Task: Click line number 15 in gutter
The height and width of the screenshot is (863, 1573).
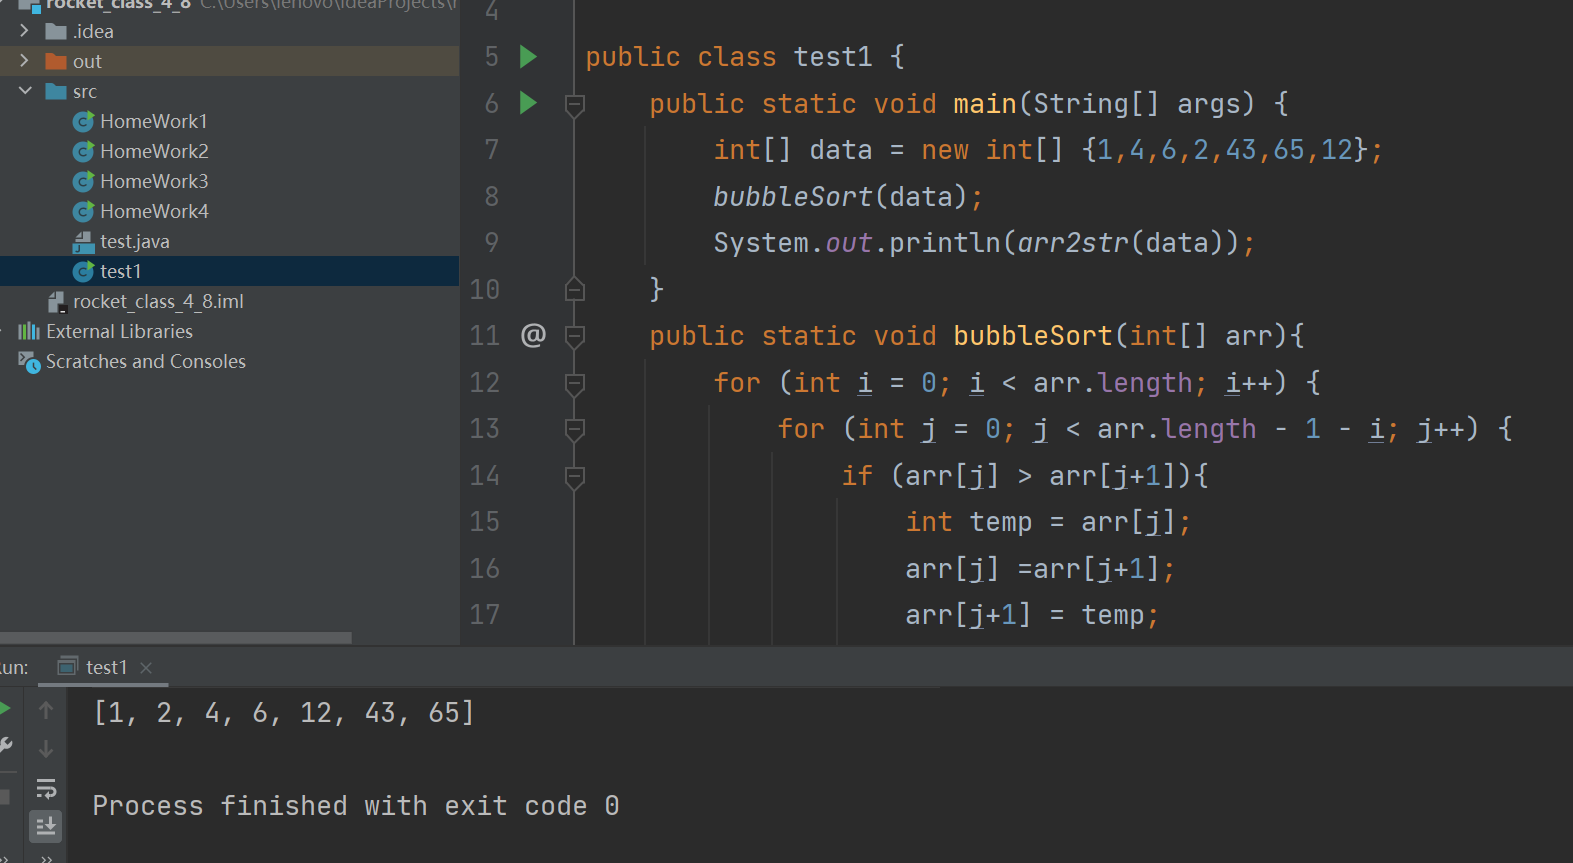Action: (484, 522)
